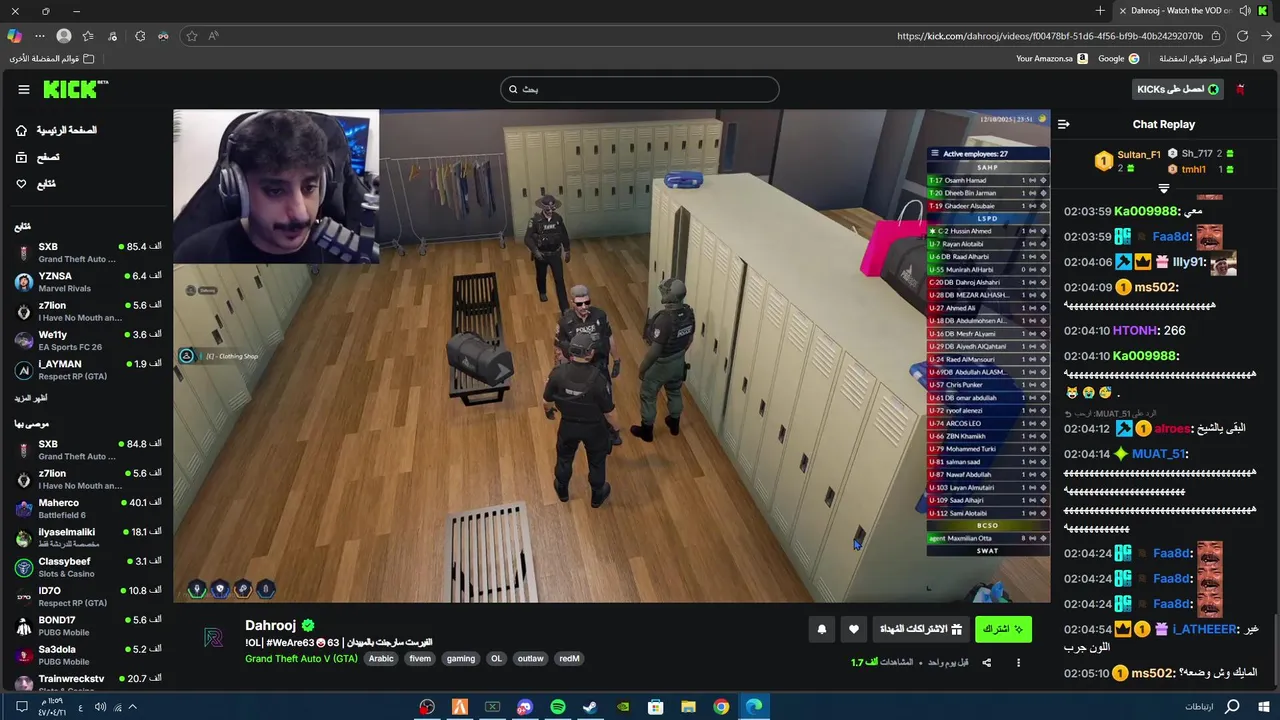Open Google Chrome from the taskbar
The image size is (1280, 720).
(721, 707)
